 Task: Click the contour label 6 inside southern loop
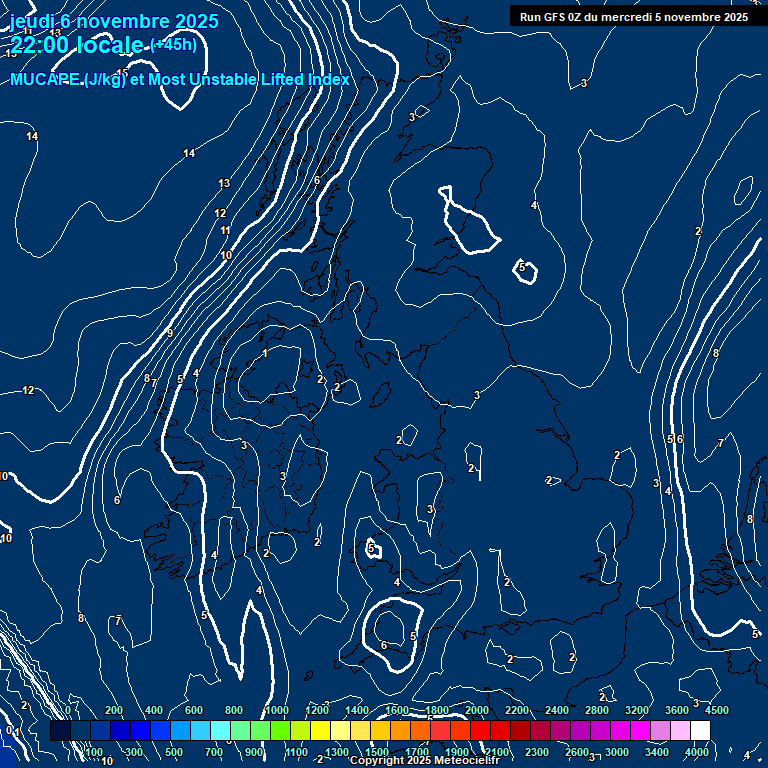pyautogui.click(x=384, y=646)
